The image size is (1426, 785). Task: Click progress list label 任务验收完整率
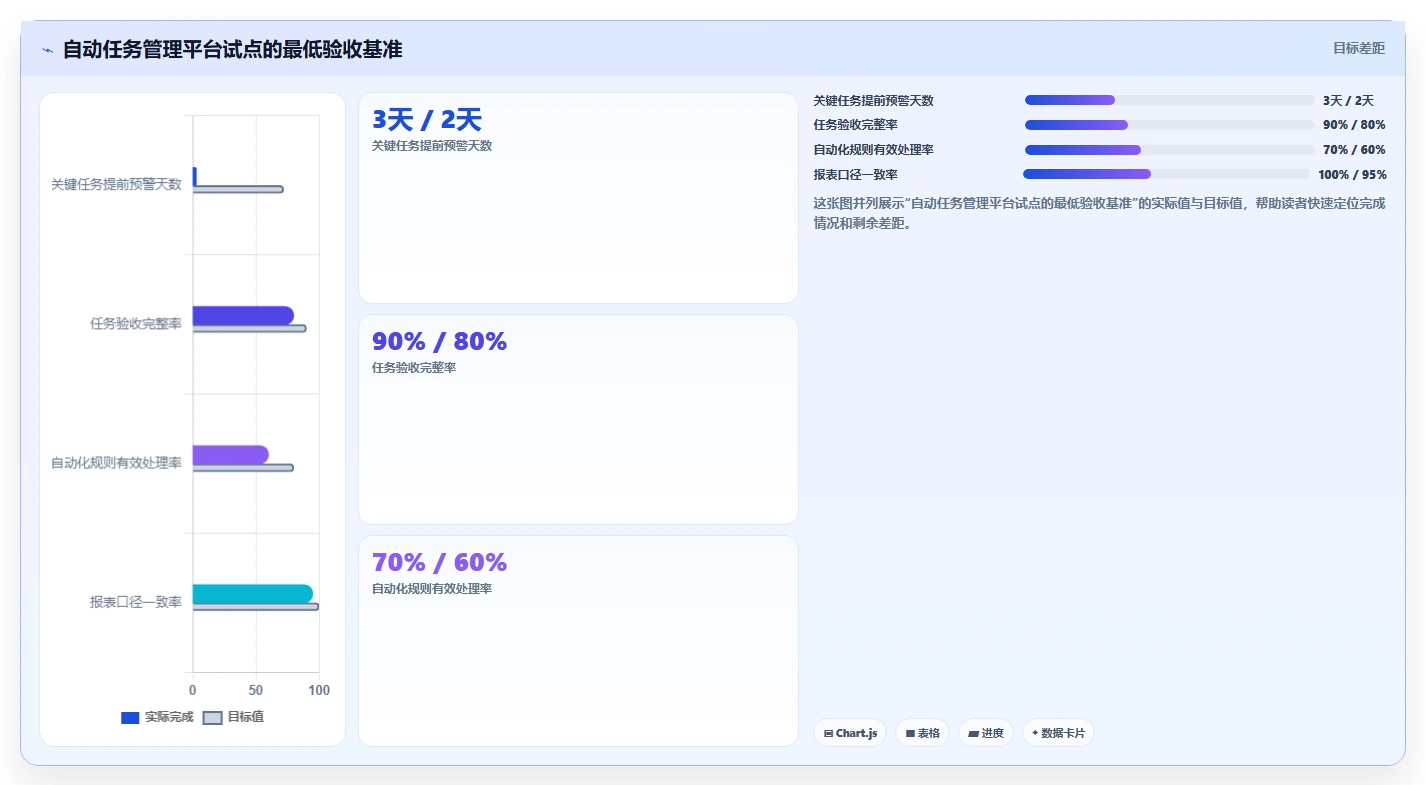tap(856, 125)
